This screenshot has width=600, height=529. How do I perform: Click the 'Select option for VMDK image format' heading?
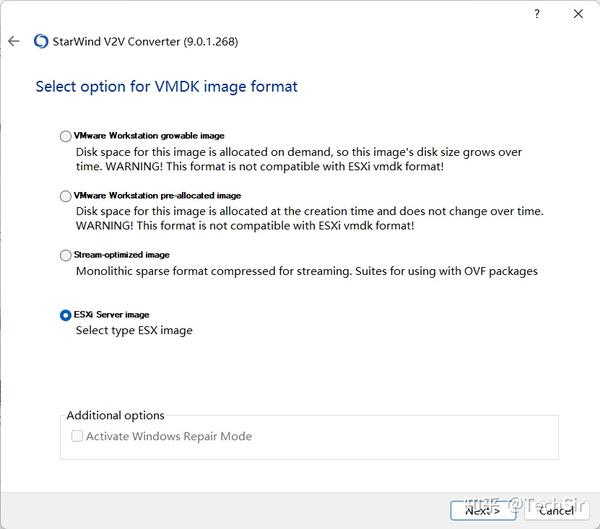(x=166, y=87)
